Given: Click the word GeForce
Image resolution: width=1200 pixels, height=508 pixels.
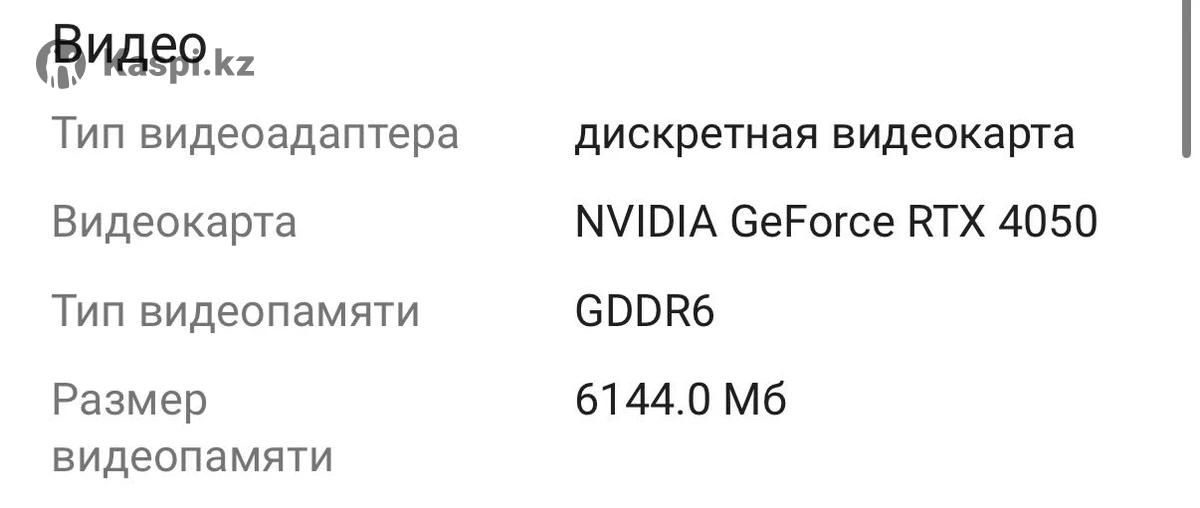Looking at the screenshot, I should point(812,222).
